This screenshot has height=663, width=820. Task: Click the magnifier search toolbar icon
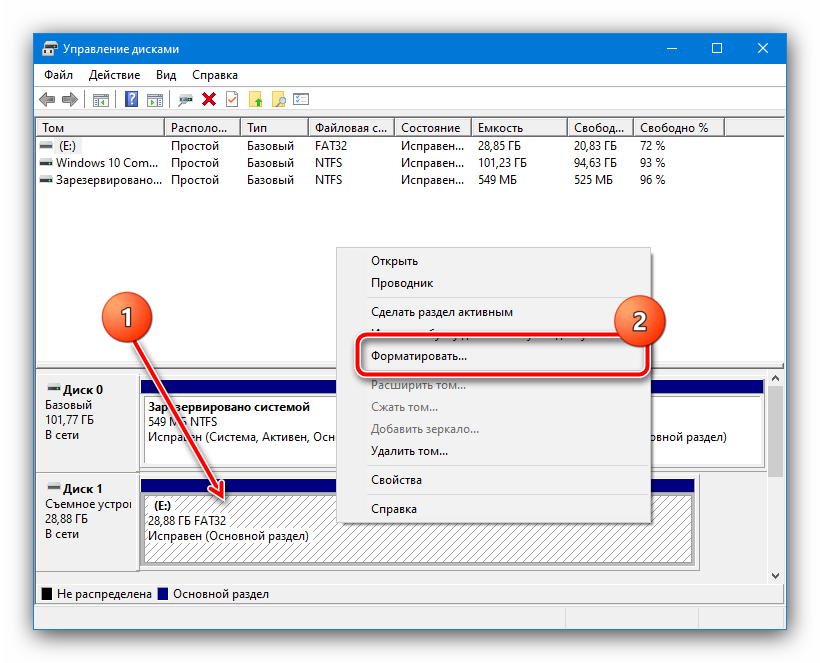[279, 99]
